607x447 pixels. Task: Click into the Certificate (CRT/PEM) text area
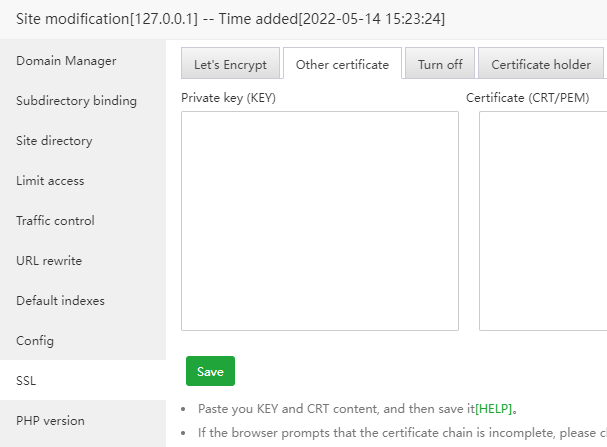pyautogui.click(x=545, y=220)
